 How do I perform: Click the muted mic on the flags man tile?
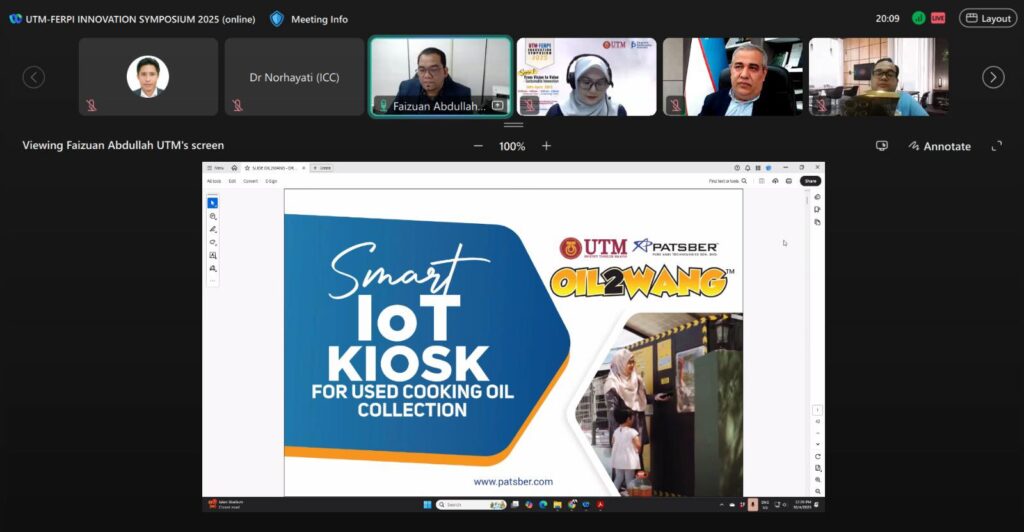click(x=675, y=105)
